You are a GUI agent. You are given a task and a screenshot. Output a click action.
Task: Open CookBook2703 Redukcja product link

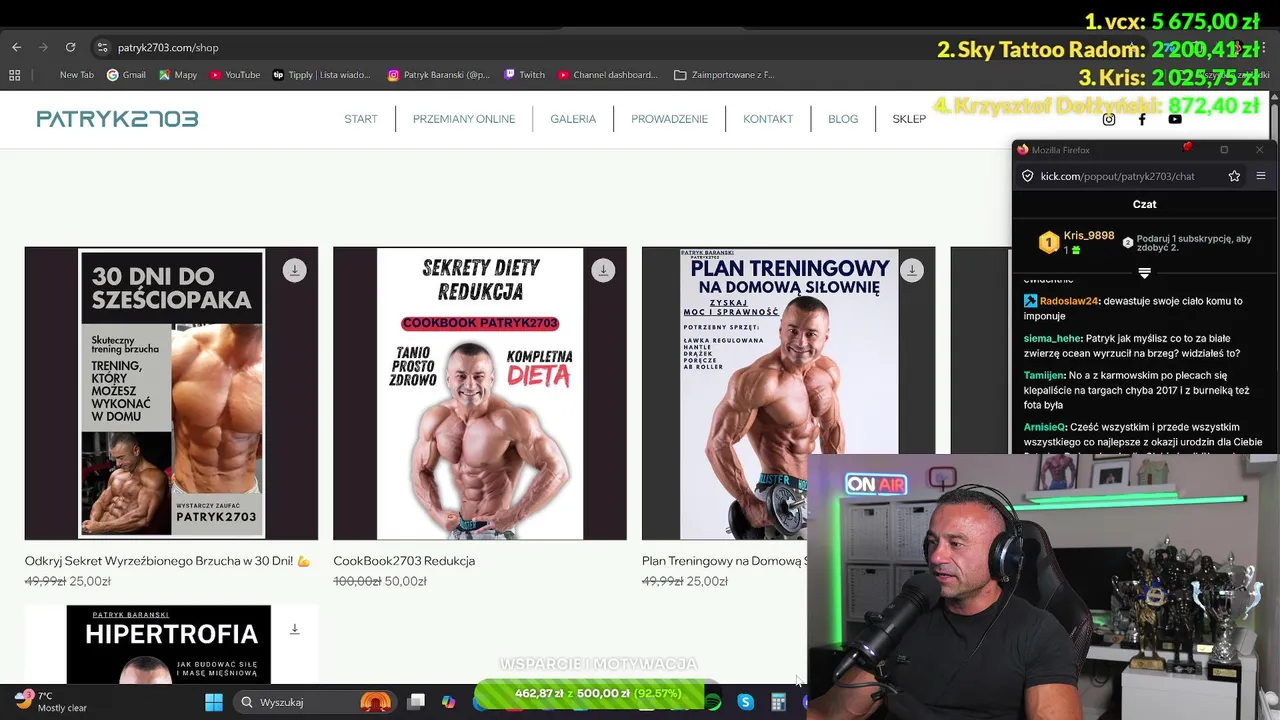coord(404,561)
